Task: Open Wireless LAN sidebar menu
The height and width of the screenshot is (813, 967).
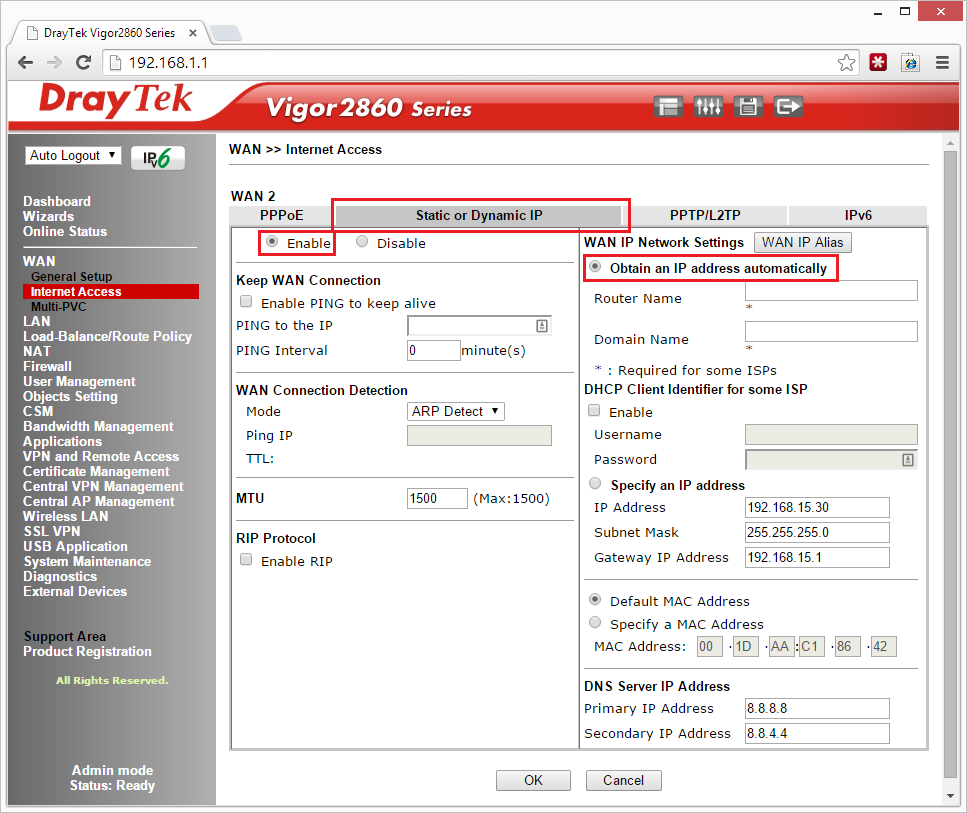Action: point(65,516)
